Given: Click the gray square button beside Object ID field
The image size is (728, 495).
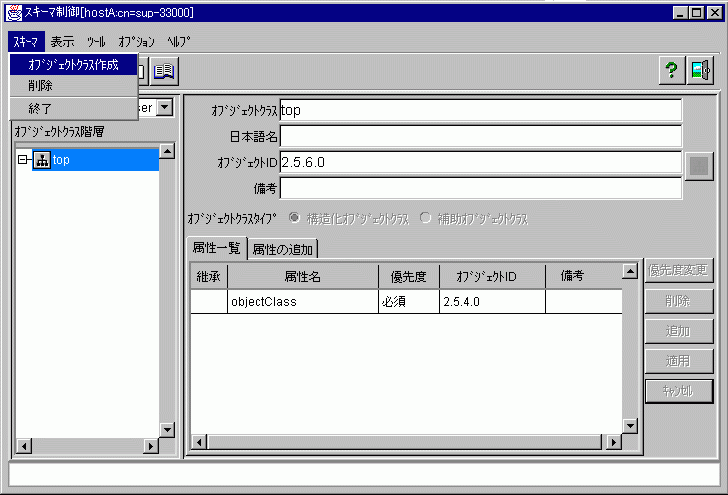Looking at the screenshot, I should click(699, 166).
